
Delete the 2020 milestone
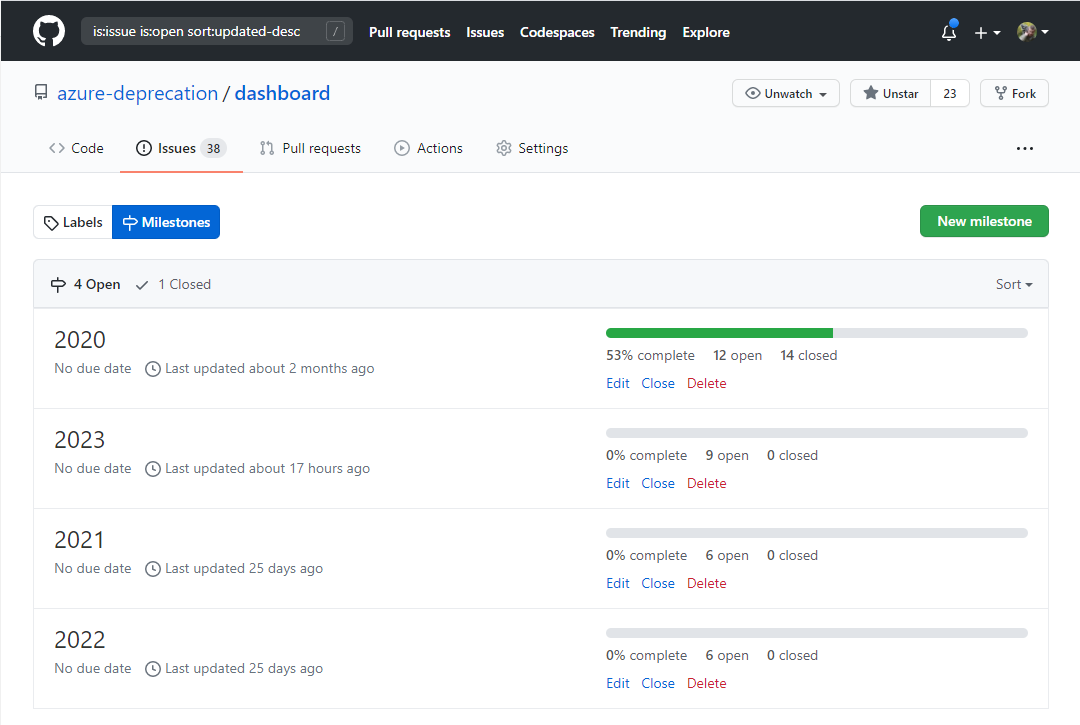707,383
